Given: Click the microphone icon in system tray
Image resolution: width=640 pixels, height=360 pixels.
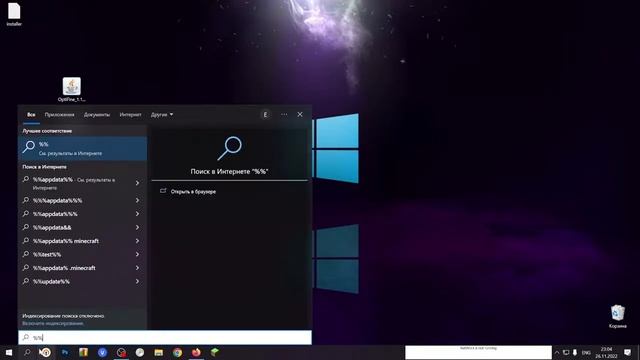Looking at the screenshot, I should [x=575, y=352].
